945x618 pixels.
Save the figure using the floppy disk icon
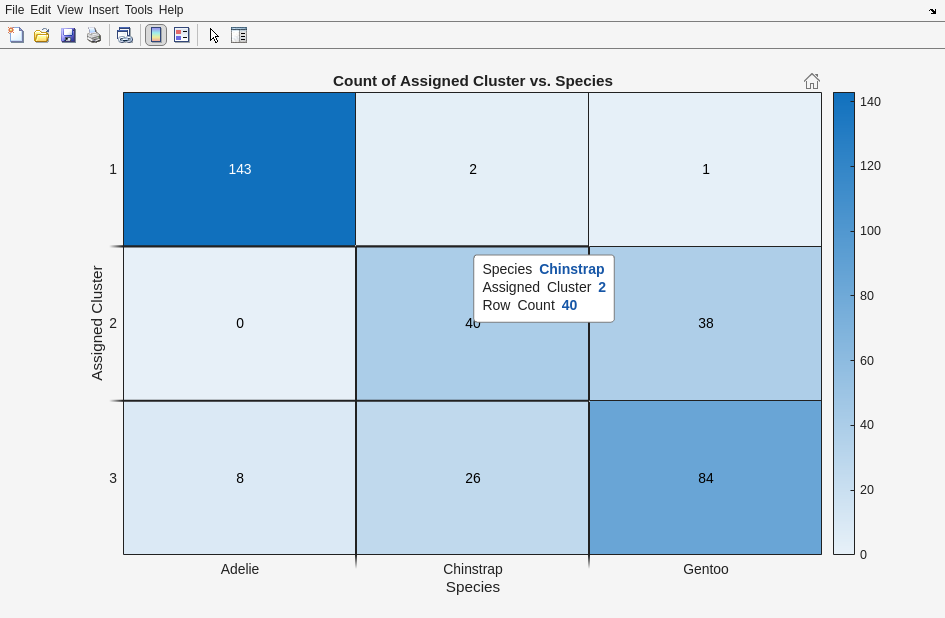68,35
